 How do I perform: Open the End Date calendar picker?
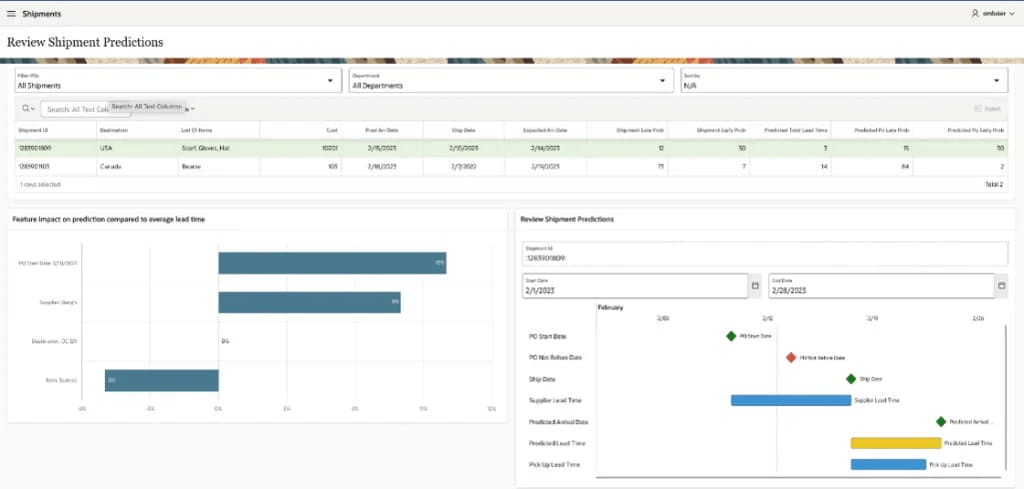(x=1001, y=286)
